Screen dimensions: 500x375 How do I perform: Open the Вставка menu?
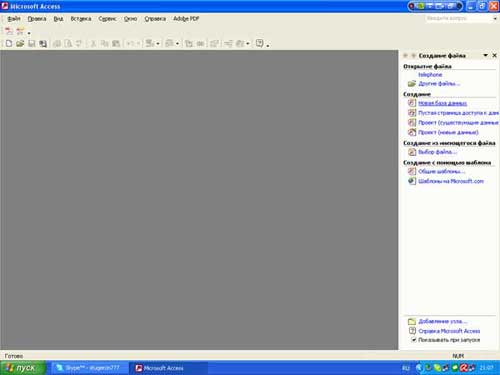pos(81,19)
